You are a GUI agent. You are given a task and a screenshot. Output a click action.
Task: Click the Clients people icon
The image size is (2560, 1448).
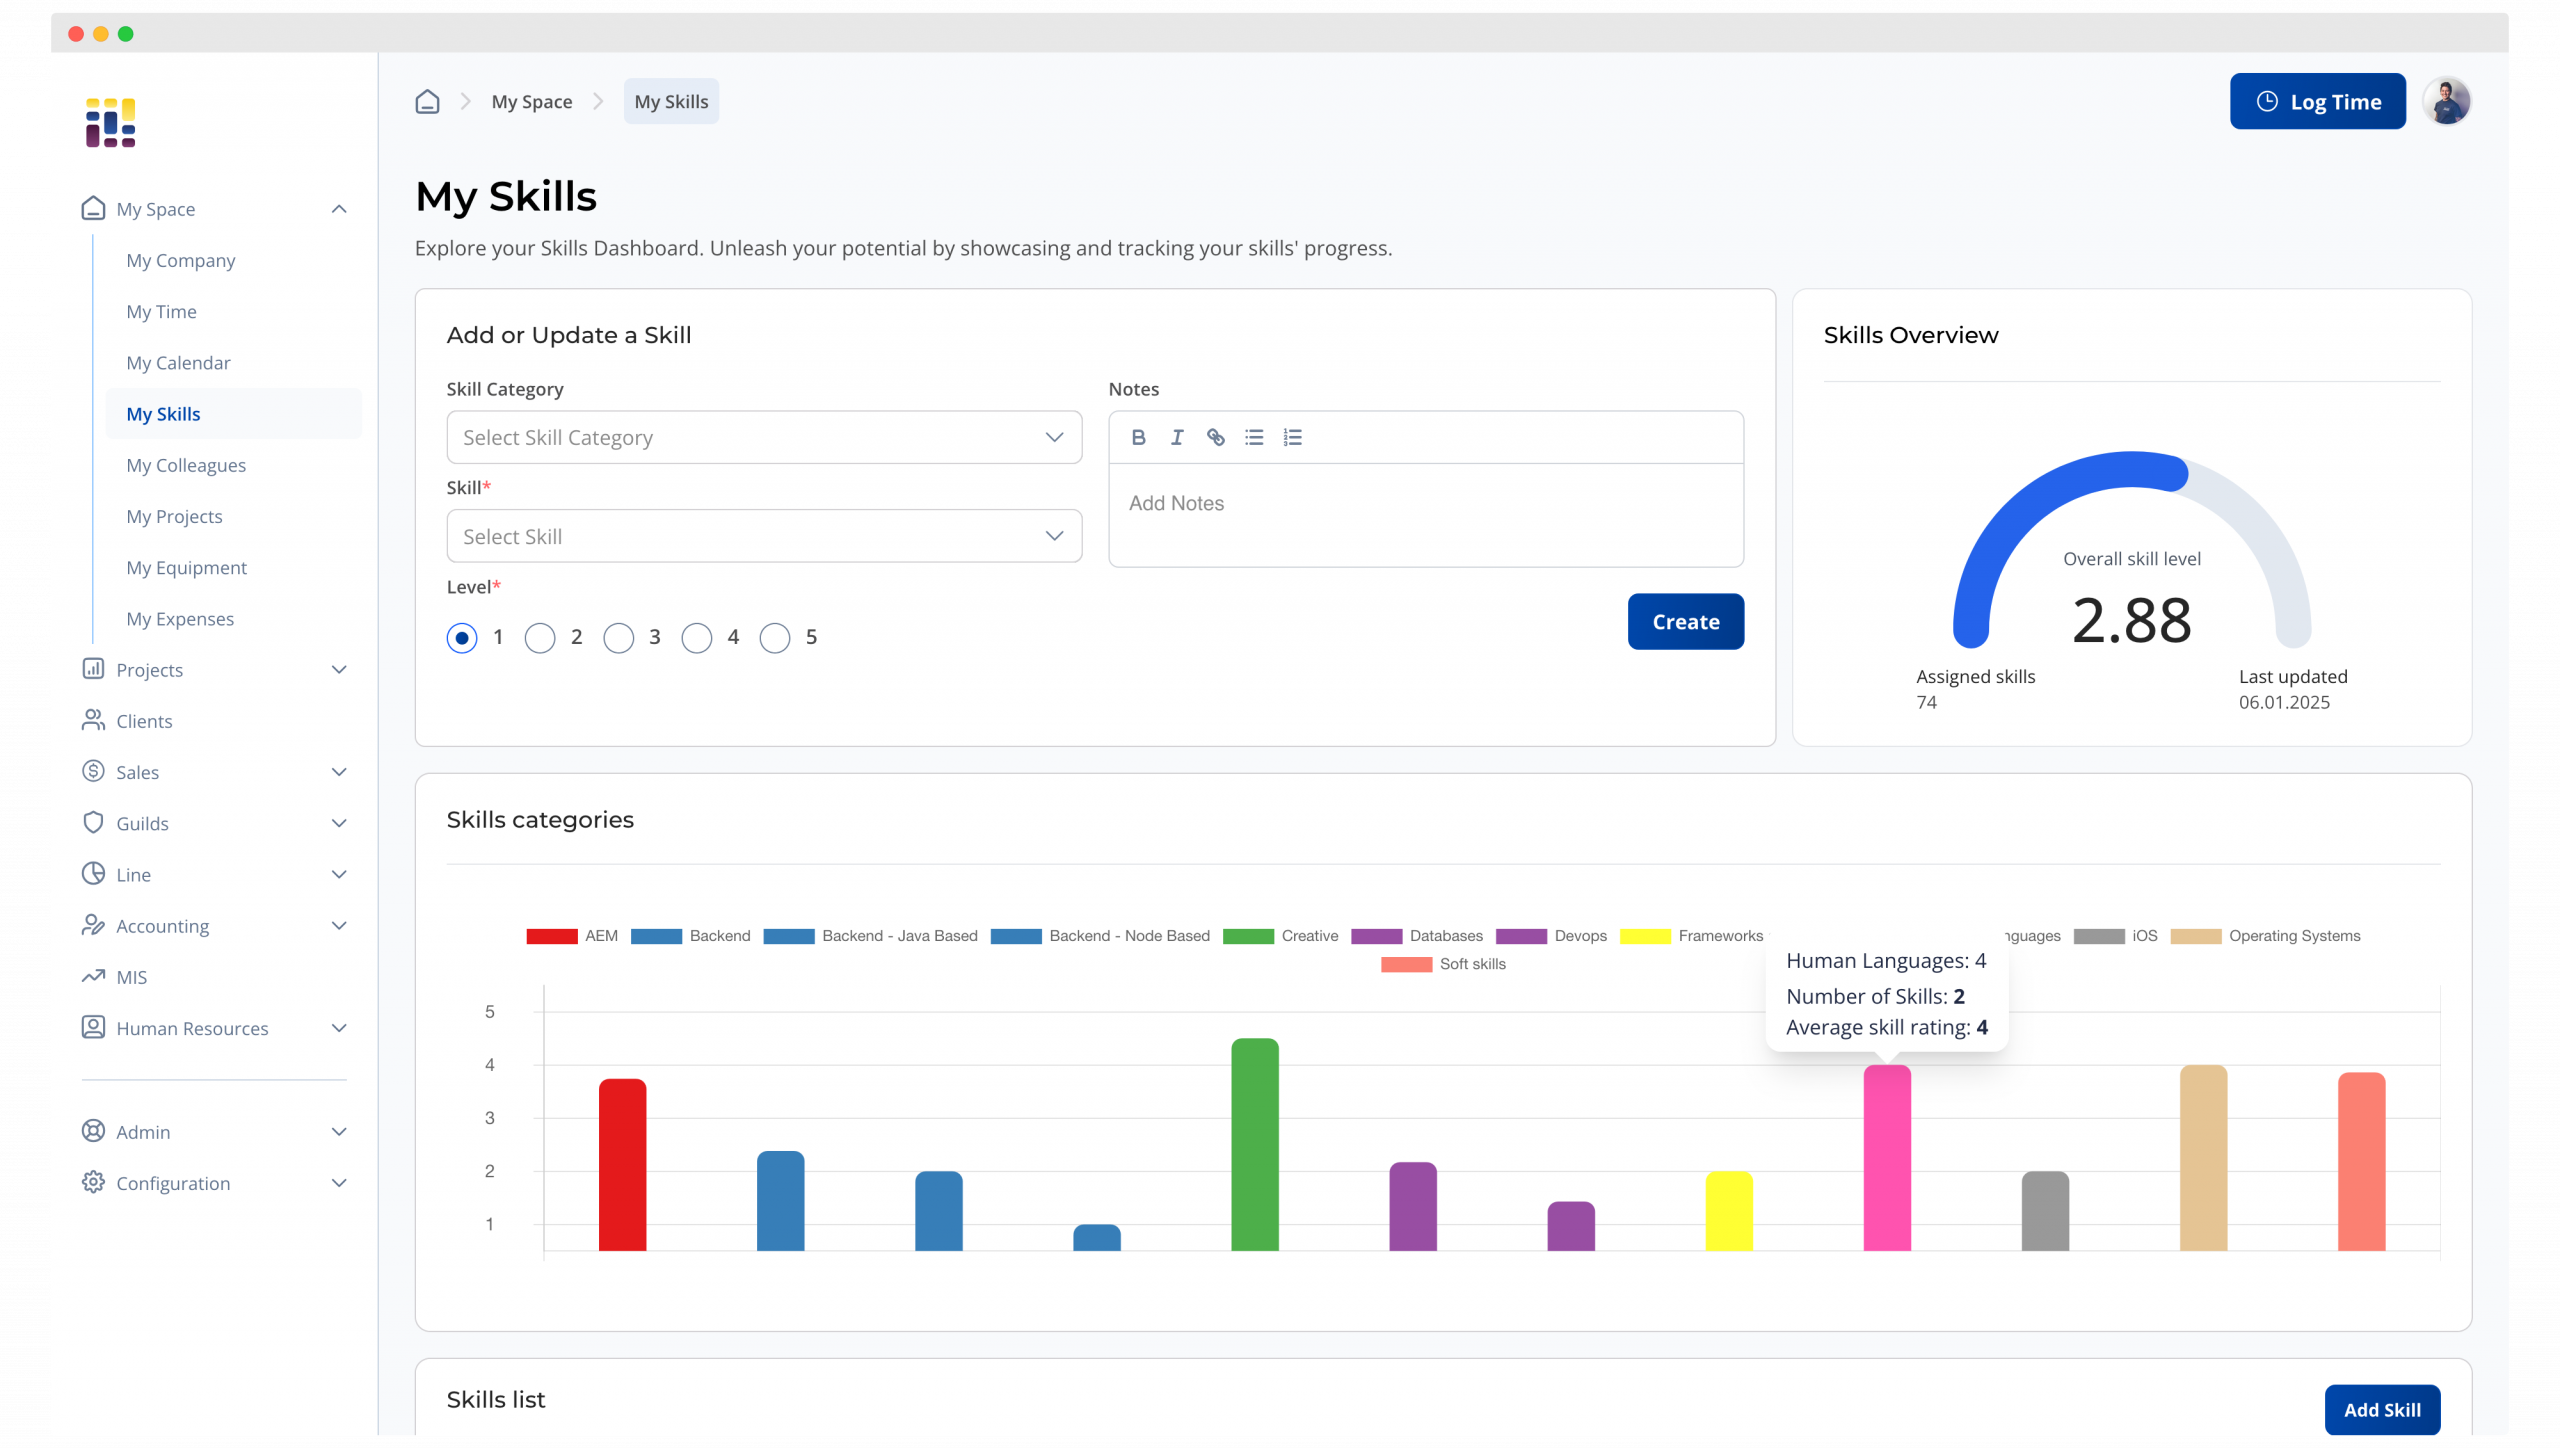point(93,720)
